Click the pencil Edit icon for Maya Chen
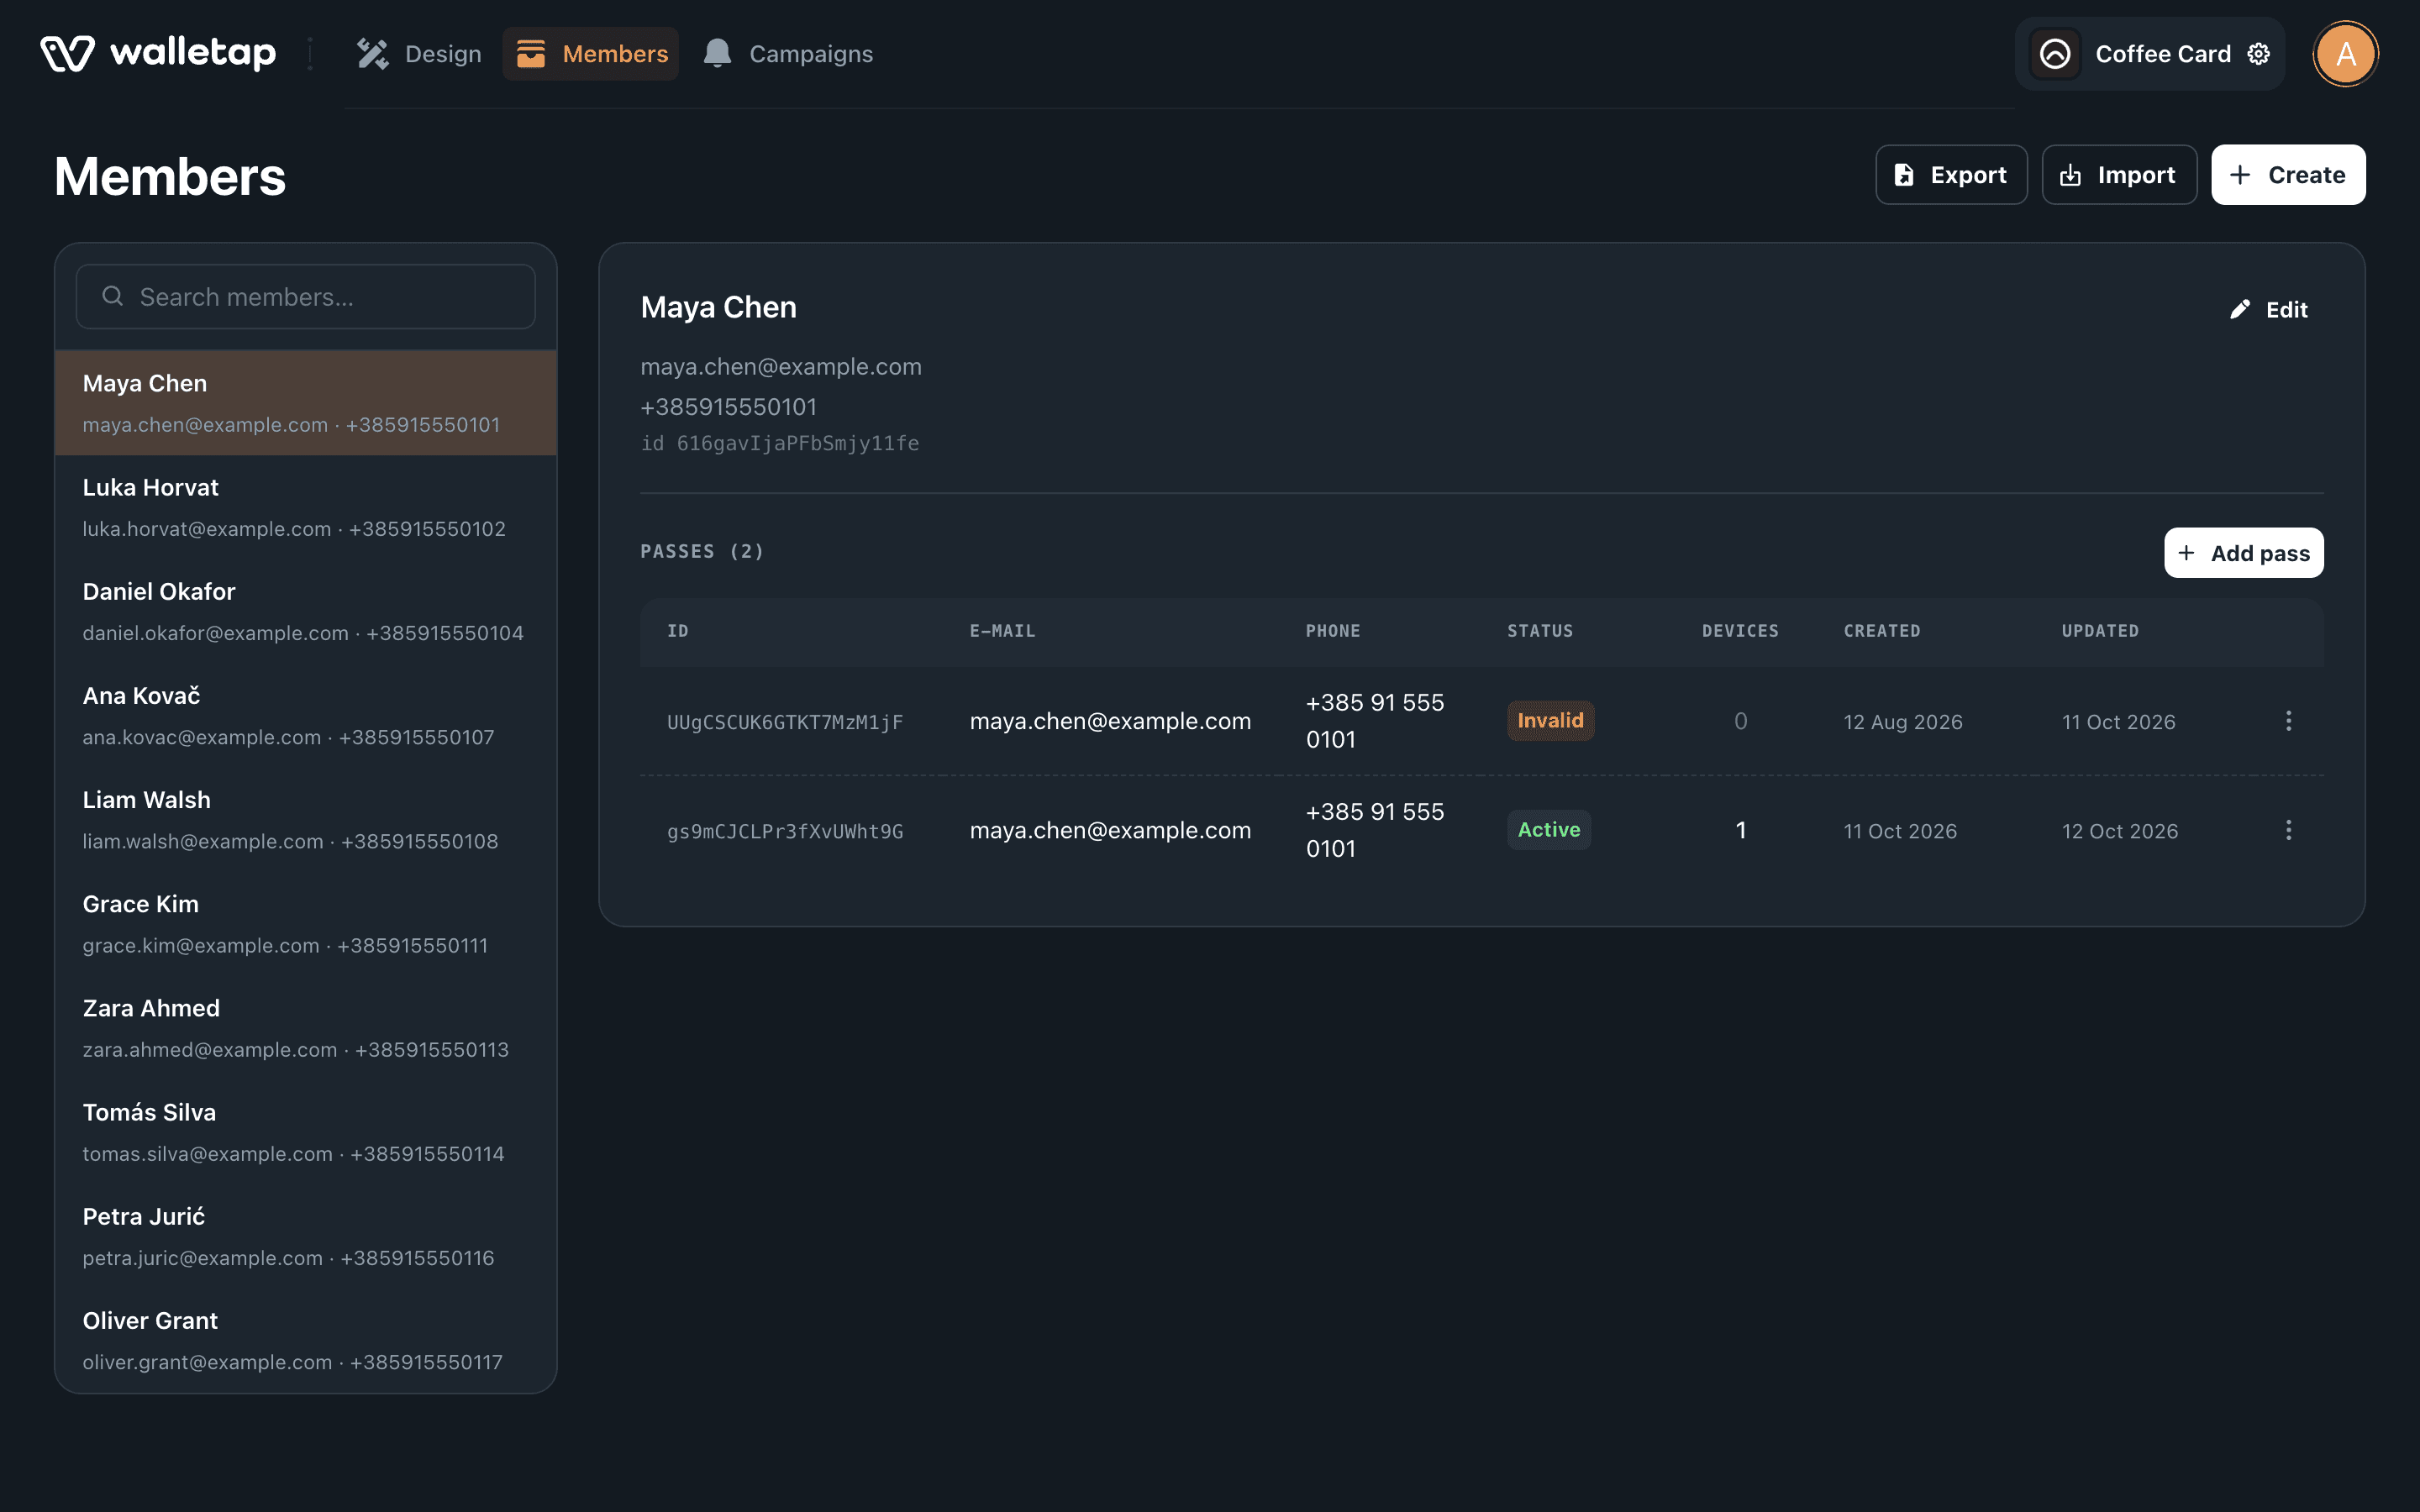 click(2239, 310)
